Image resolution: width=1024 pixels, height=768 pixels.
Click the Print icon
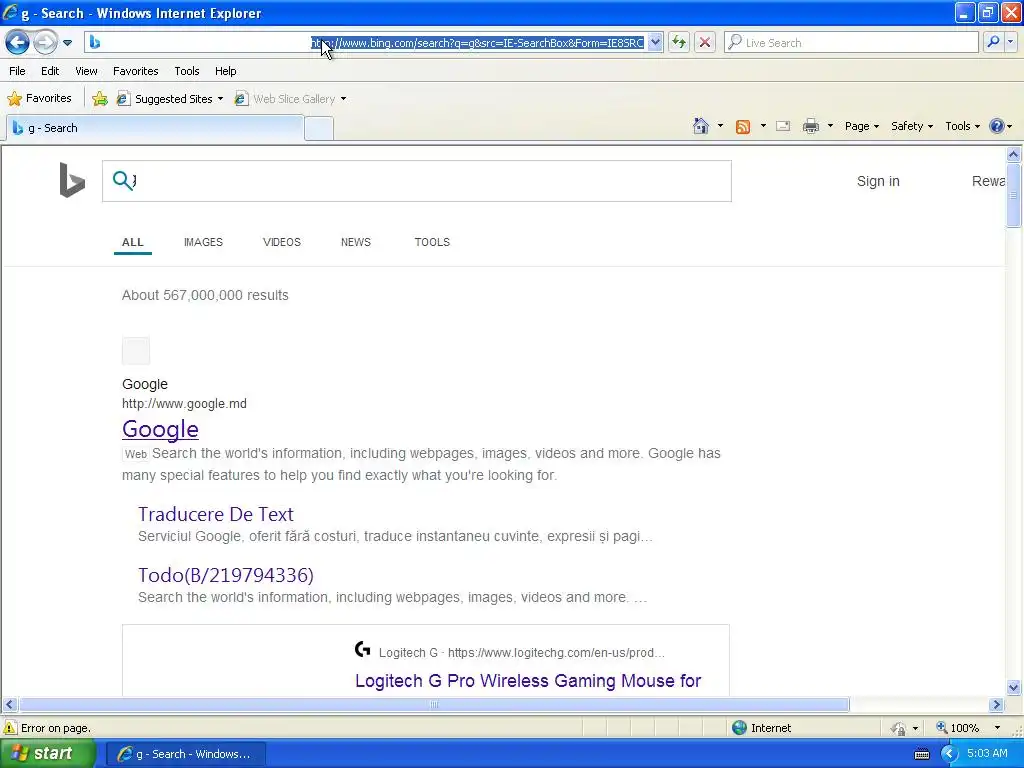pos(810,126)
